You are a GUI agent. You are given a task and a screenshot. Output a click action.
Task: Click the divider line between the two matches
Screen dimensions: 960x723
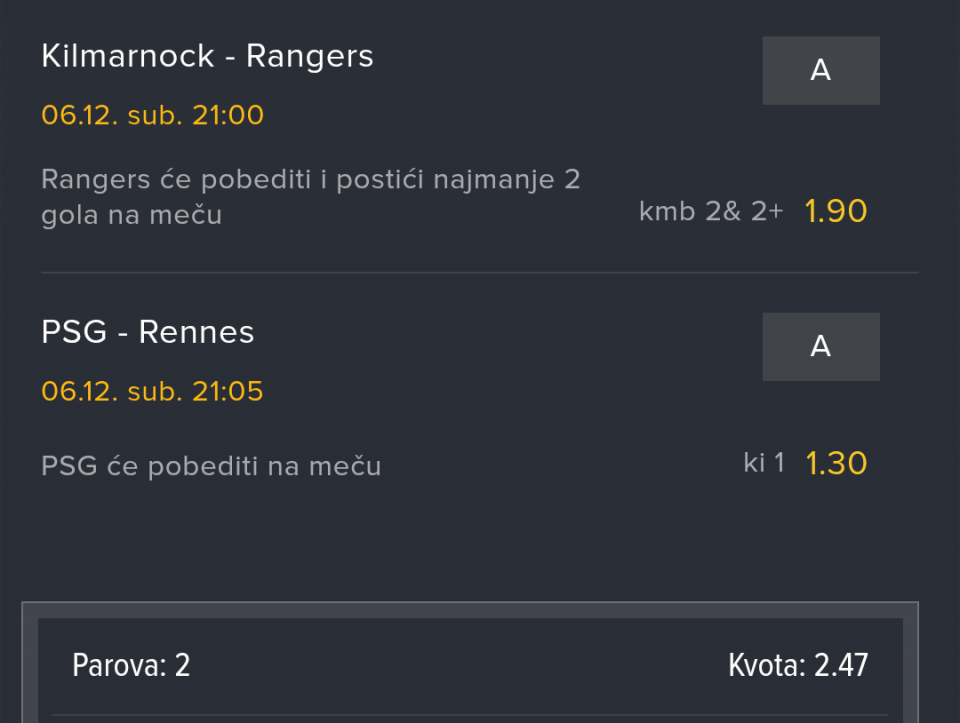480,272
